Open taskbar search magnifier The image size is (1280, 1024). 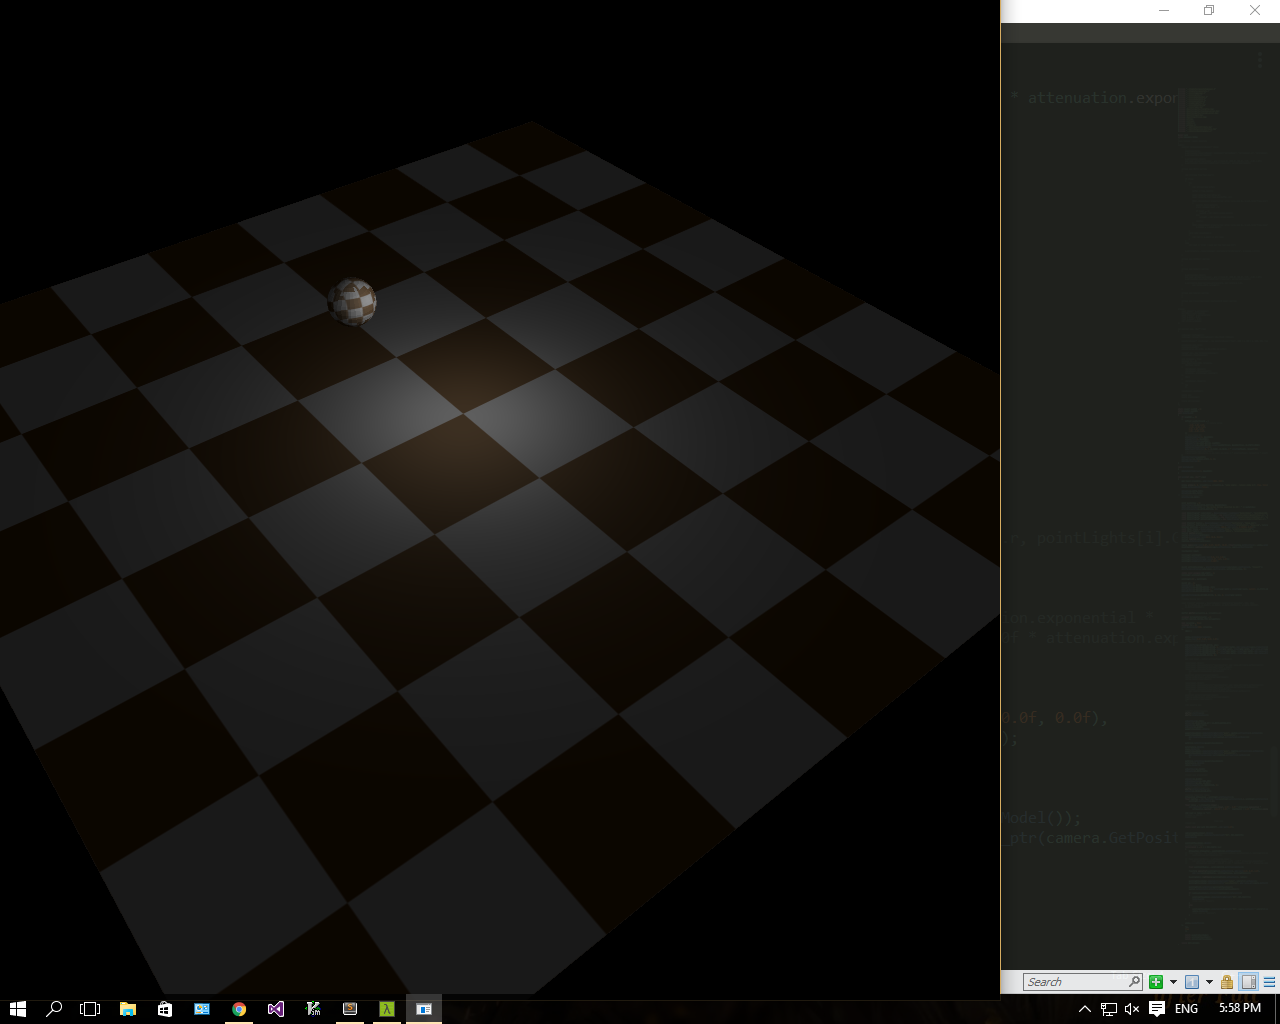click(54, 1009)
